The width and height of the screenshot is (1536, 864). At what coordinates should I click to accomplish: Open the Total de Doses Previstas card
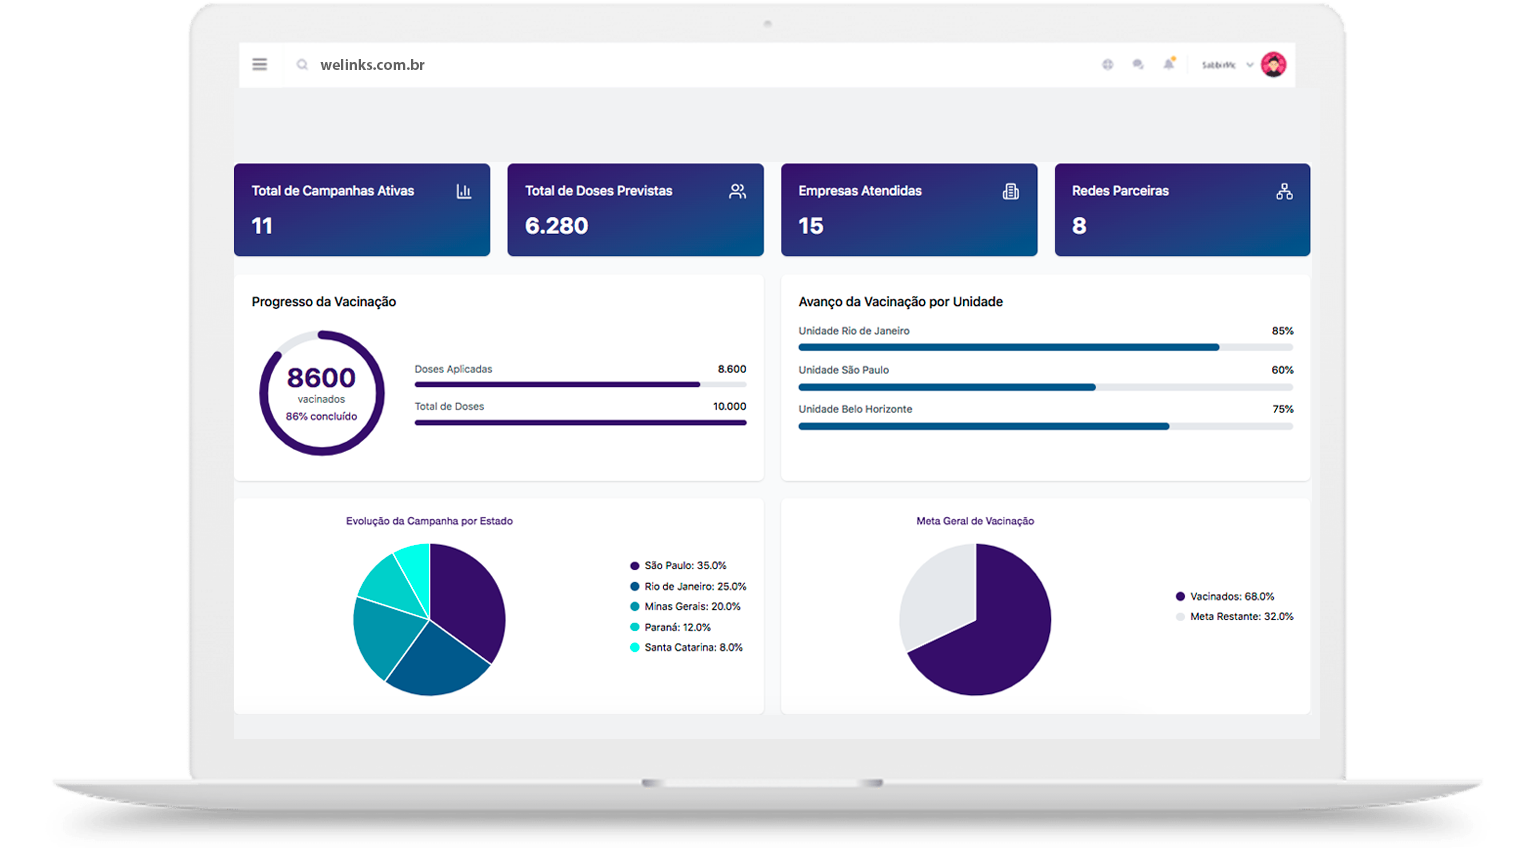(635, 210)
